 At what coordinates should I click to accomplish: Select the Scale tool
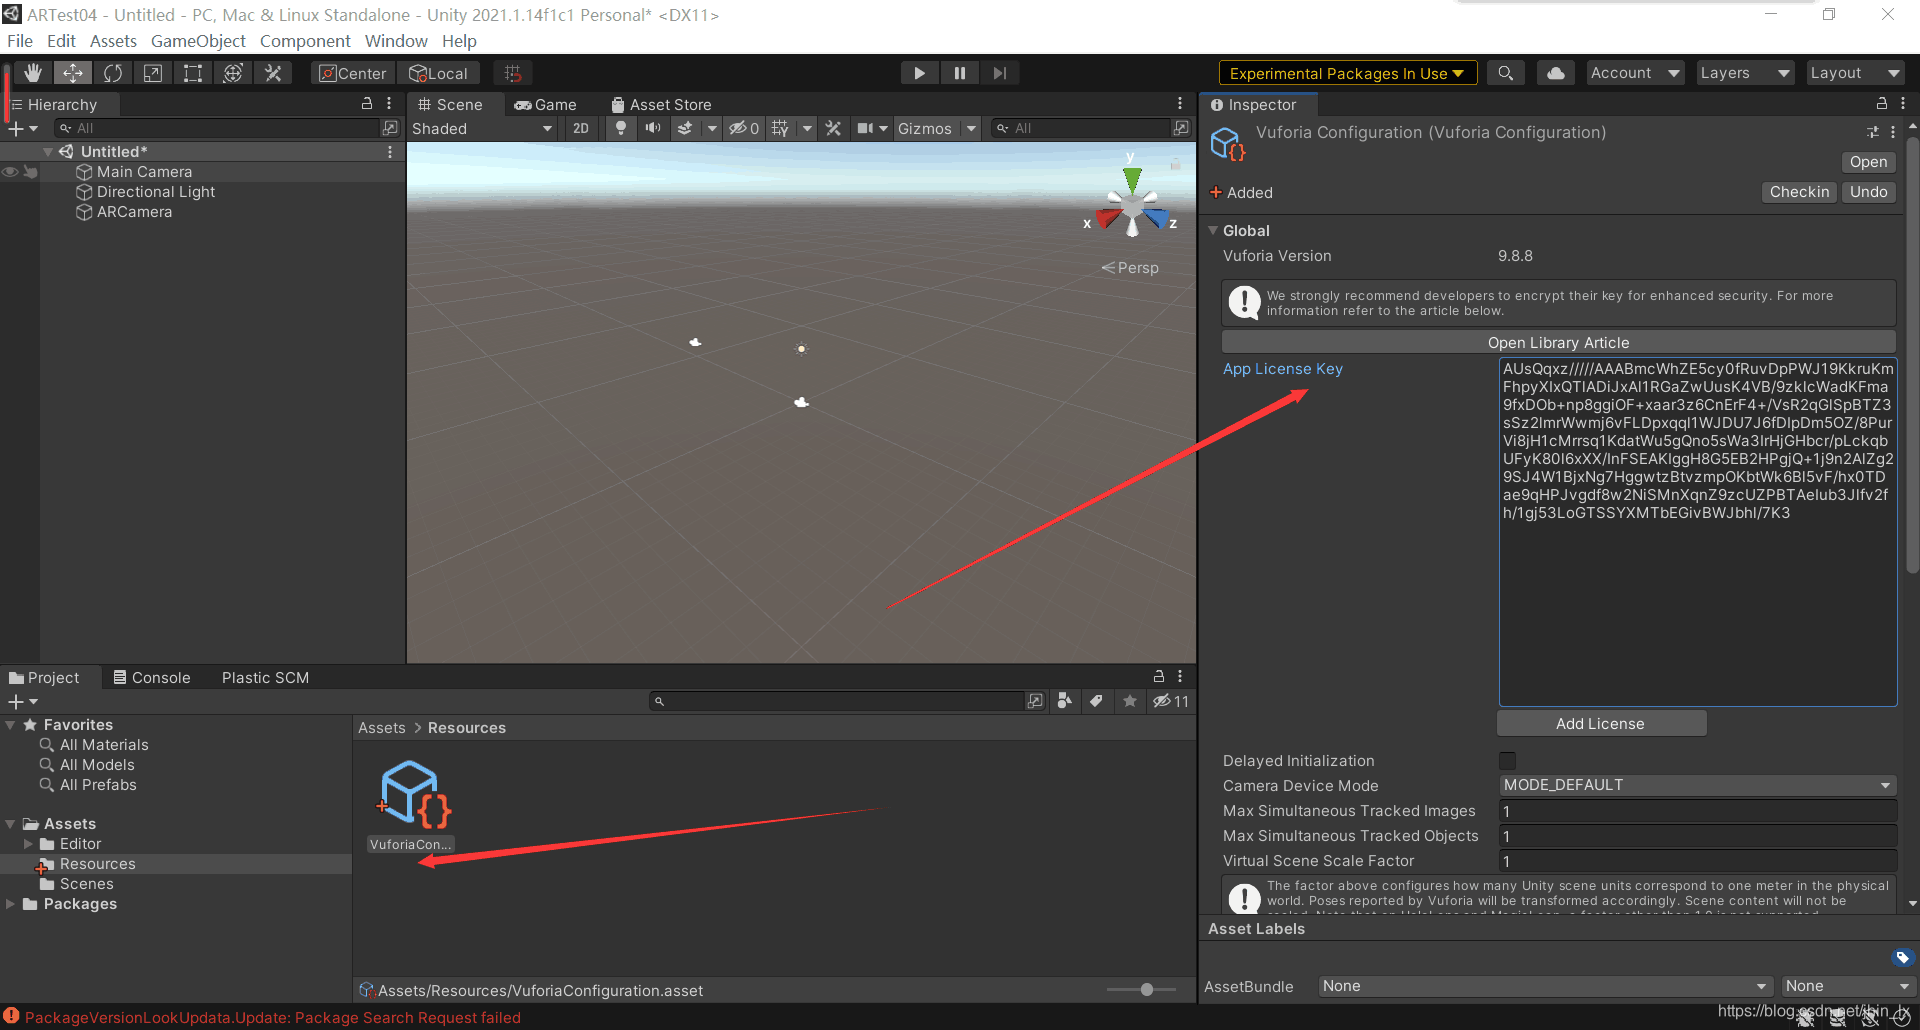(x=153, y=73)
